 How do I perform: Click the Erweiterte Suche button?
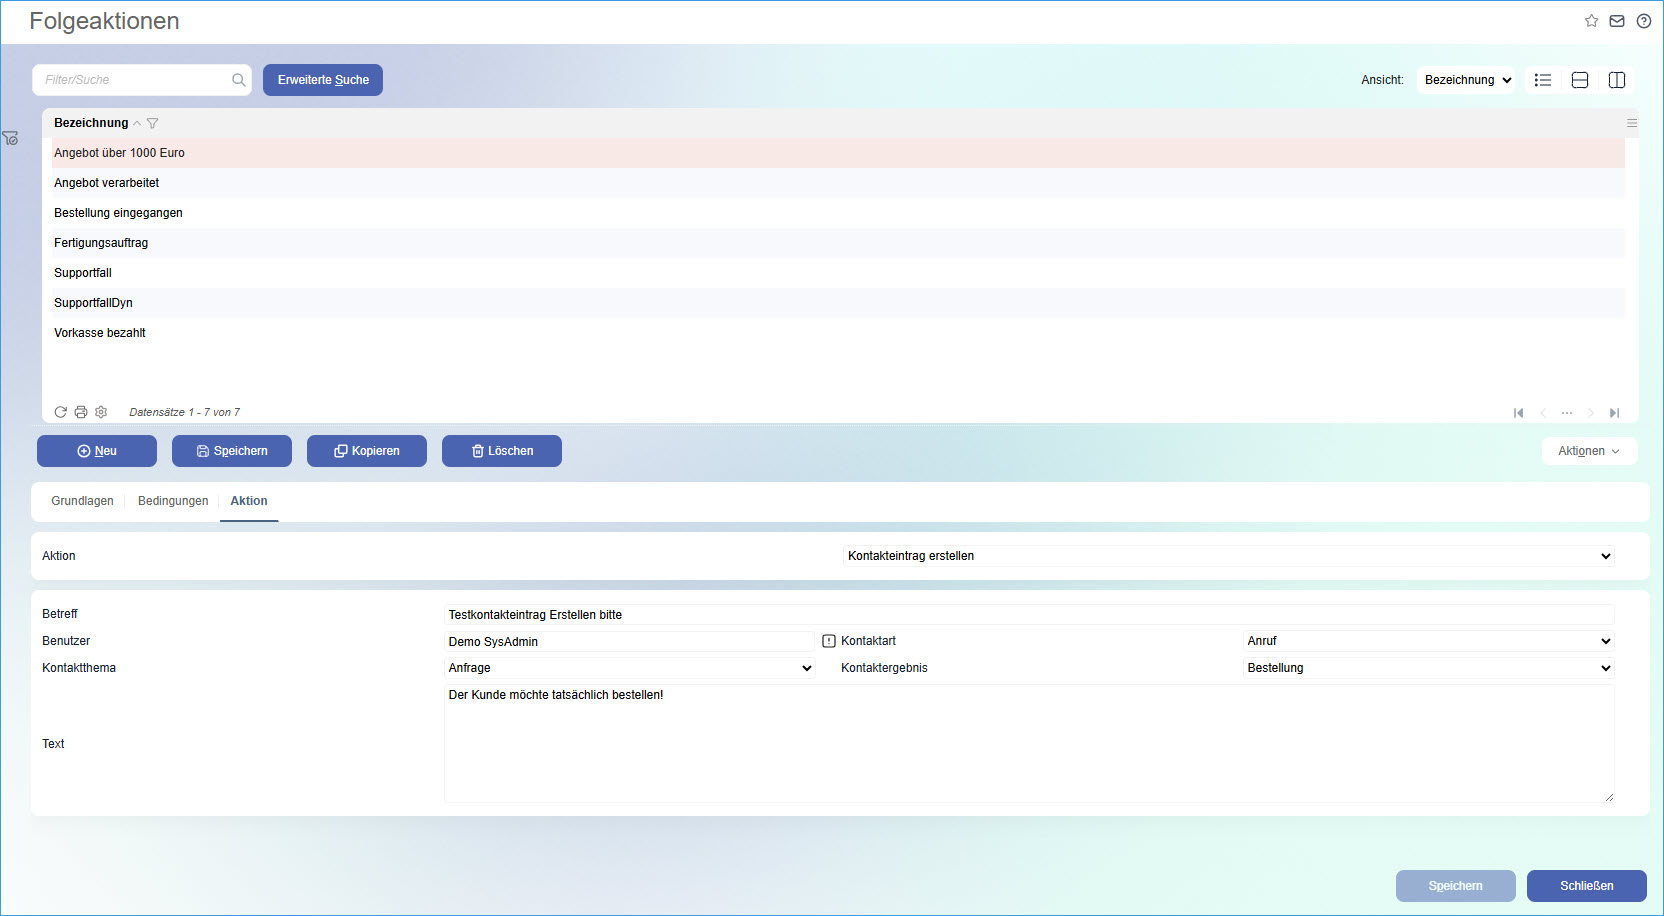point(323,80)
